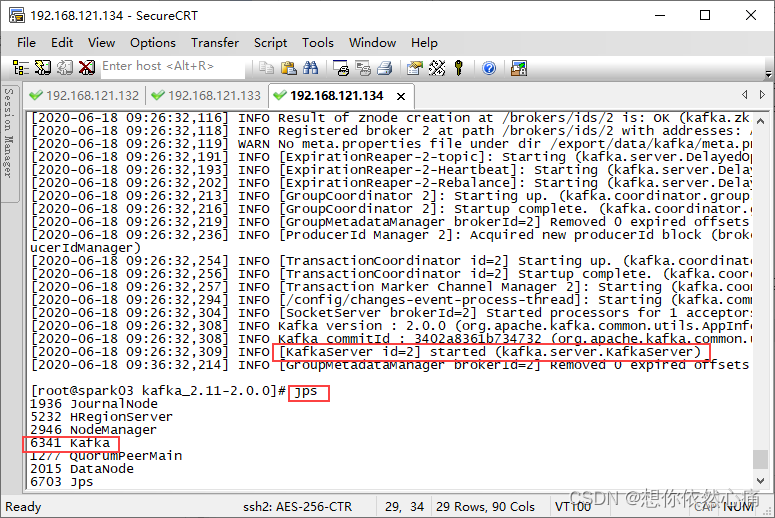Open Session Options toolbar icon
Image resolution: width=775 pixels, height=518 pixels.
point(415,68)
